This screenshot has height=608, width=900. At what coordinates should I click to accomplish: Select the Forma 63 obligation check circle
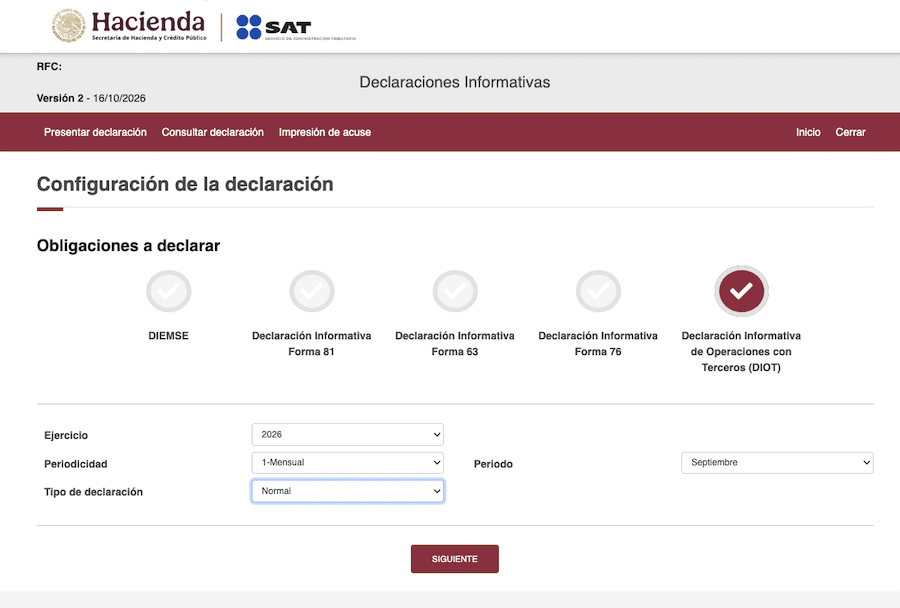455,291
